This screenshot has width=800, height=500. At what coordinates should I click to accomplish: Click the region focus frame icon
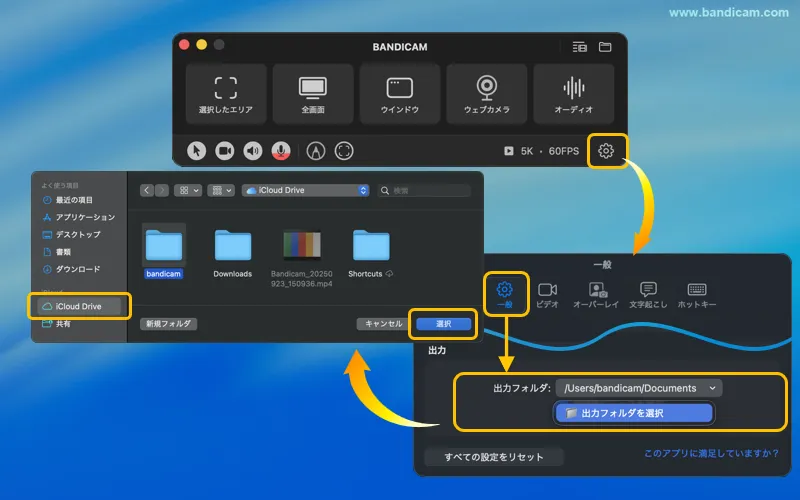pos(344,151)
